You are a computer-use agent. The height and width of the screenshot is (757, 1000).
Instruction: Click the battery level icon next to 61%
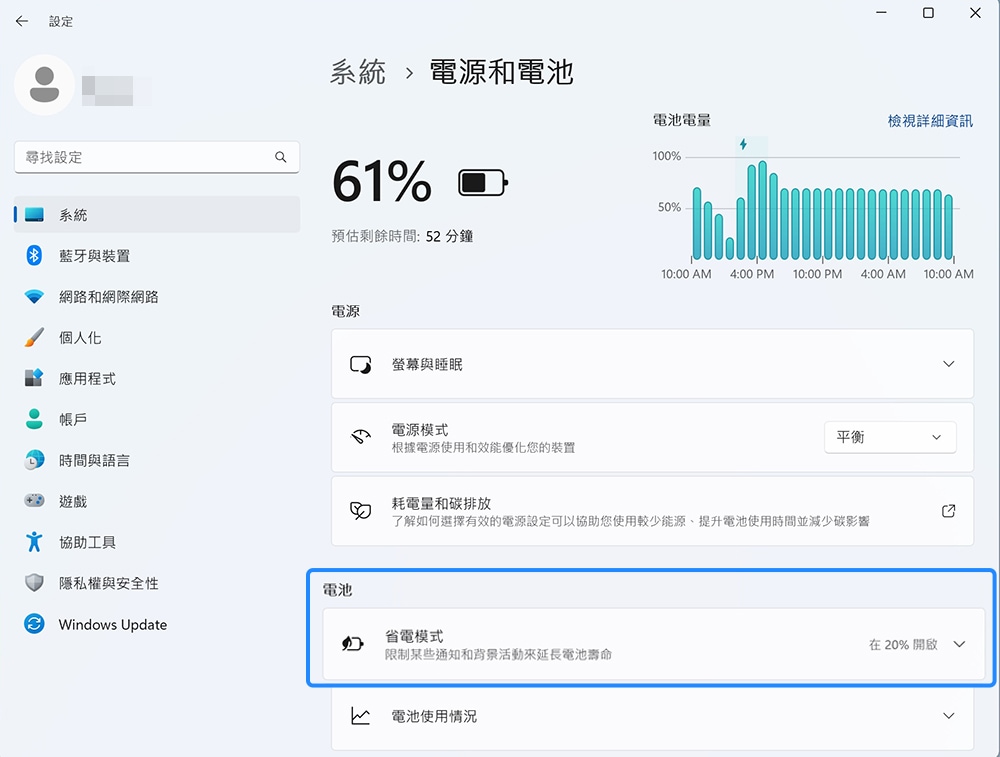[x=483, y=183]
